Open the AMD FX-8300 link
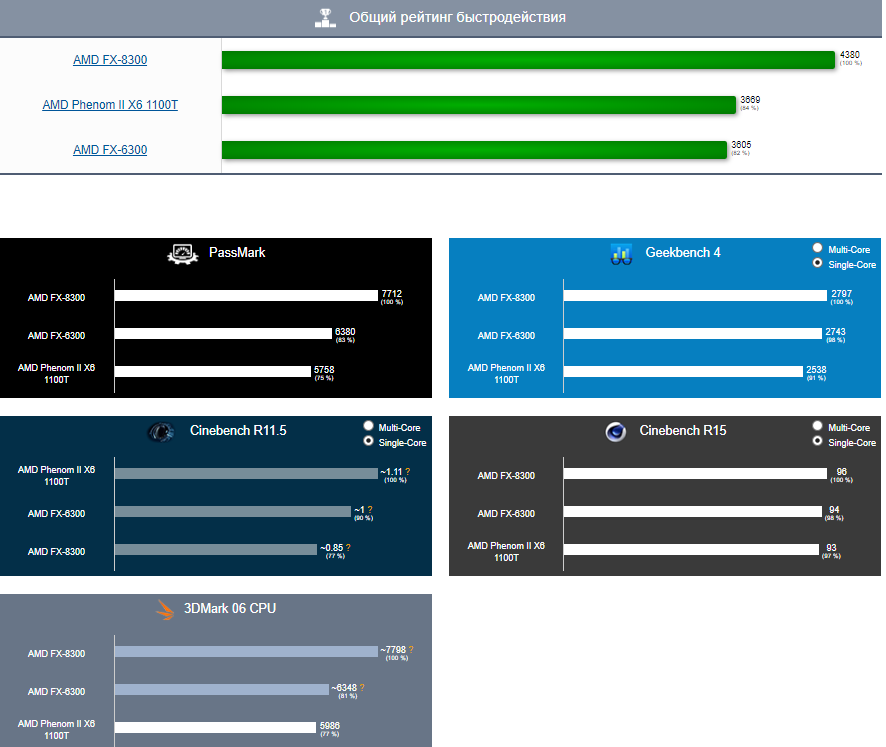The width and height of the screenshot is (886, 747). click(110, 59)
